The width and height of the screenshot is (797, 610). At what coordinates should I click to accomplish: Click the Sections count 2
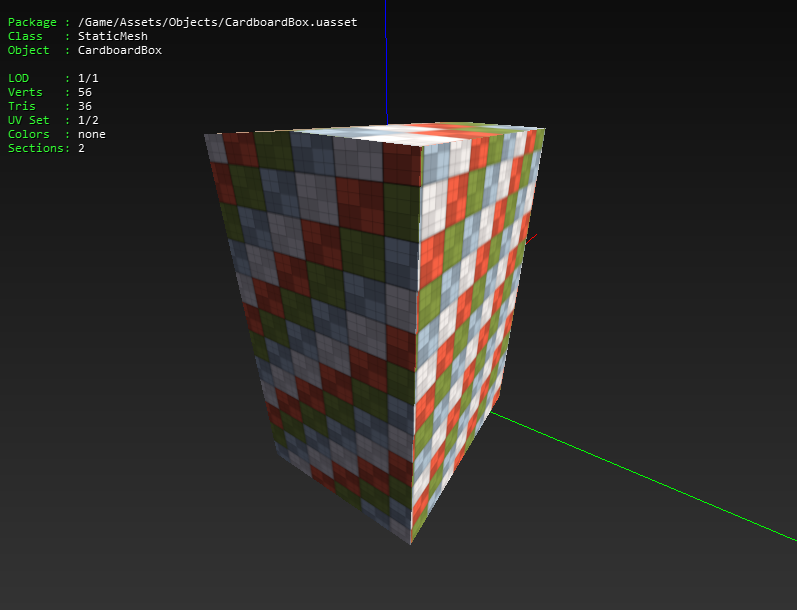click(x=81, y=148)
